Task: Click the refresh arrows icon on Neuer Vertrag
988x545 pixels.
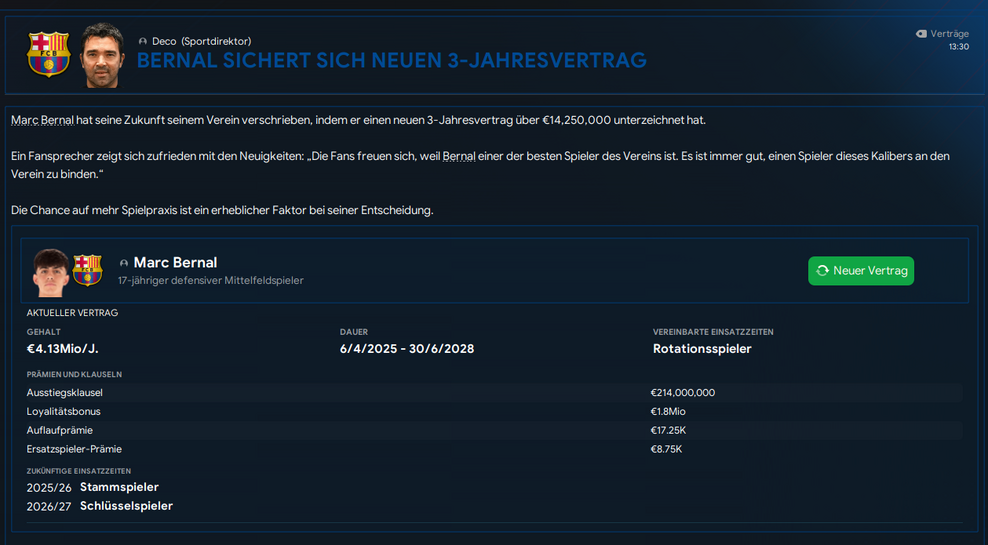Action: click(x=822, y=271)
